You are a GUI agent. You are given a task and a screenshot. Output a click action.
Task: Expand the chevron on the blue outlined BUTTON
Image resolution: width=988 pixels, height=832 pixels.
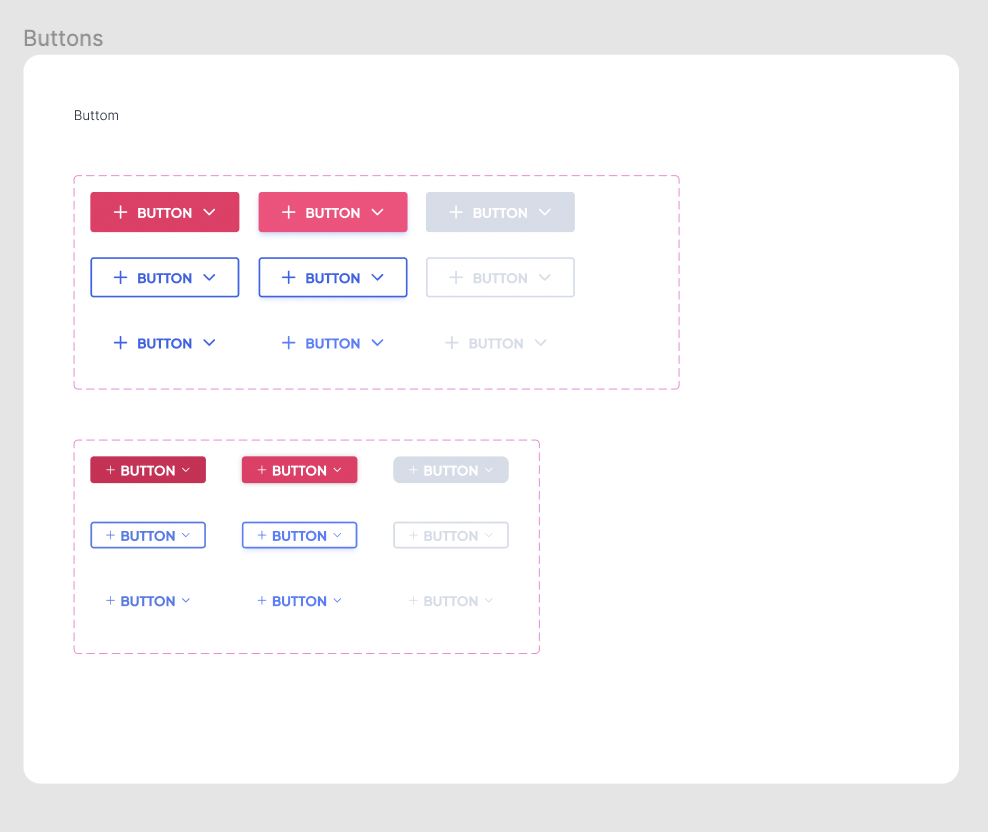click(x=210, y=277)
